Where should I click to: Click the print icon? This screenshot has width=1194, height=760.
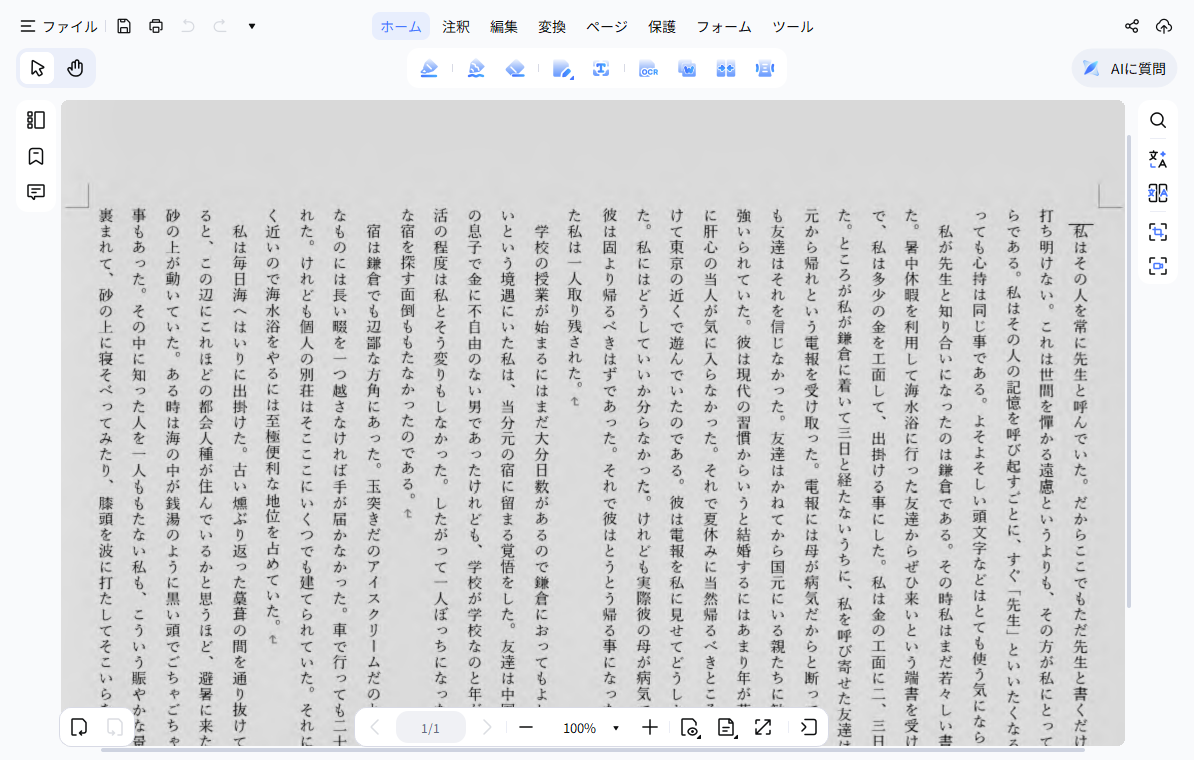click(156, 27)
